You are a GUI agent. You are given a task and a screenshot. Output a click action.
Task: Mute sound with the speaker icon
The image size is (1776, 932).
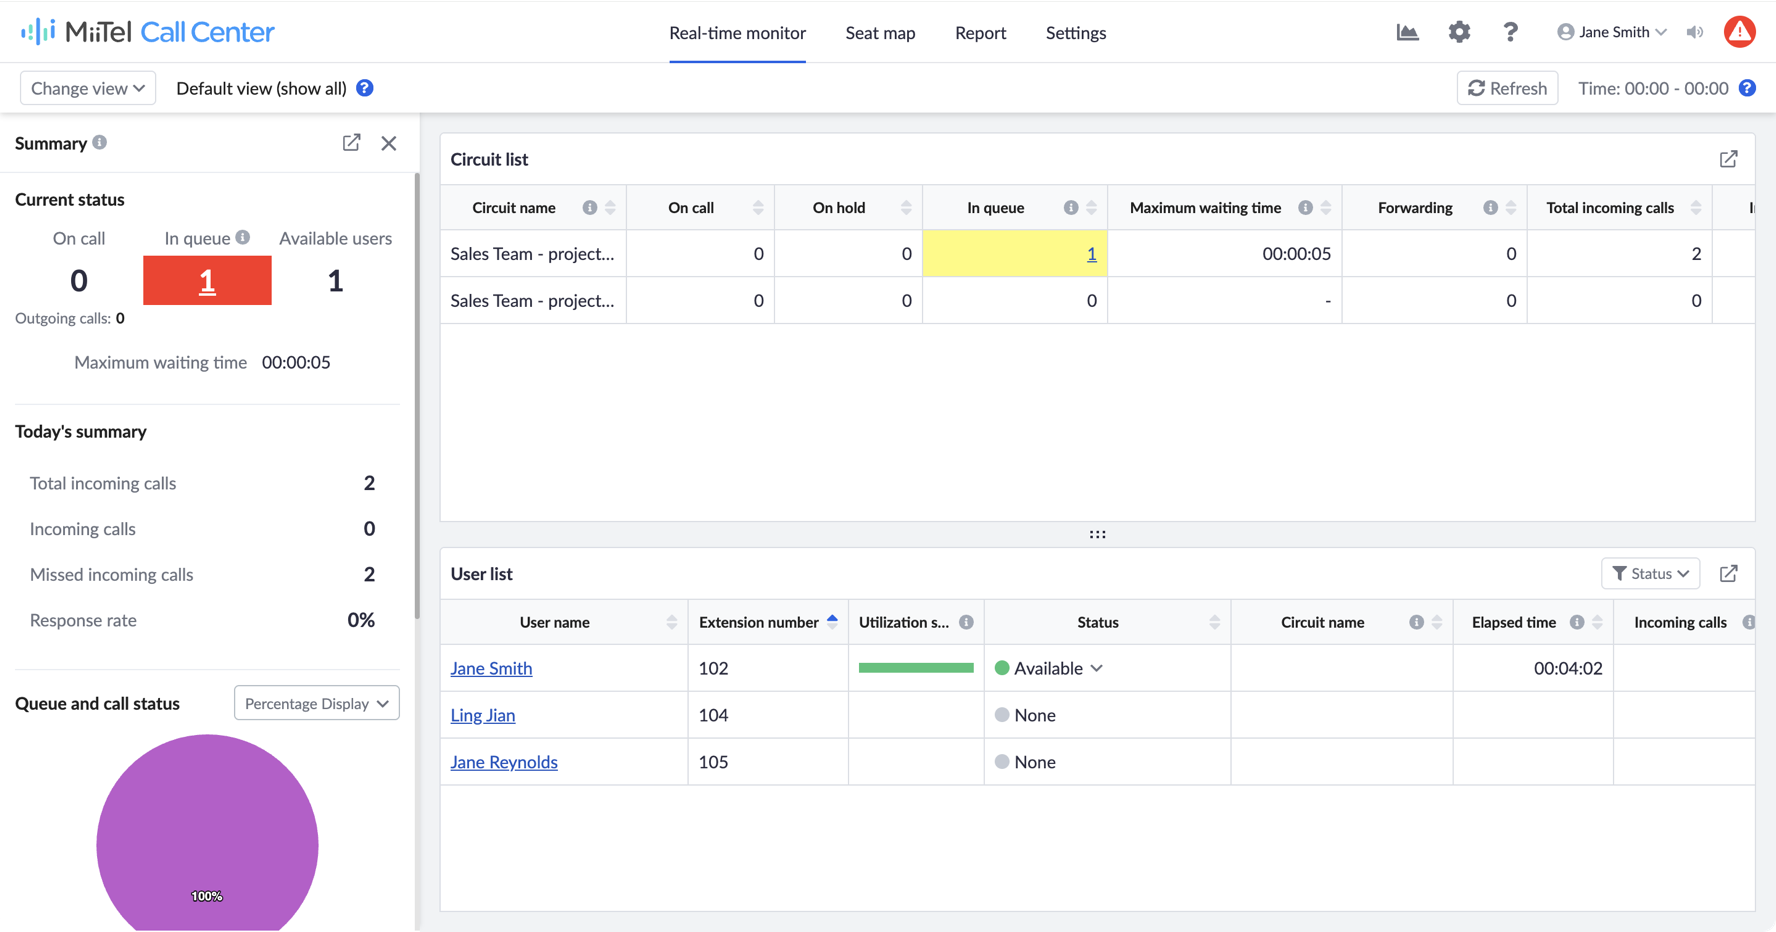pos(1695,32)
